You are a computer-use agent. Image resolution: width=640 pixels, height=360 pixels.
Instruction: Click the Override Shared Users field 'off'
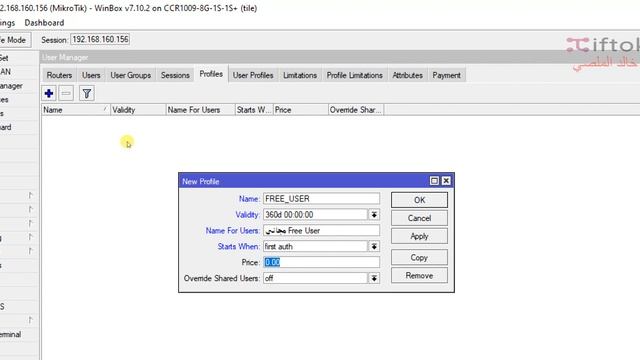coord(316,278)
